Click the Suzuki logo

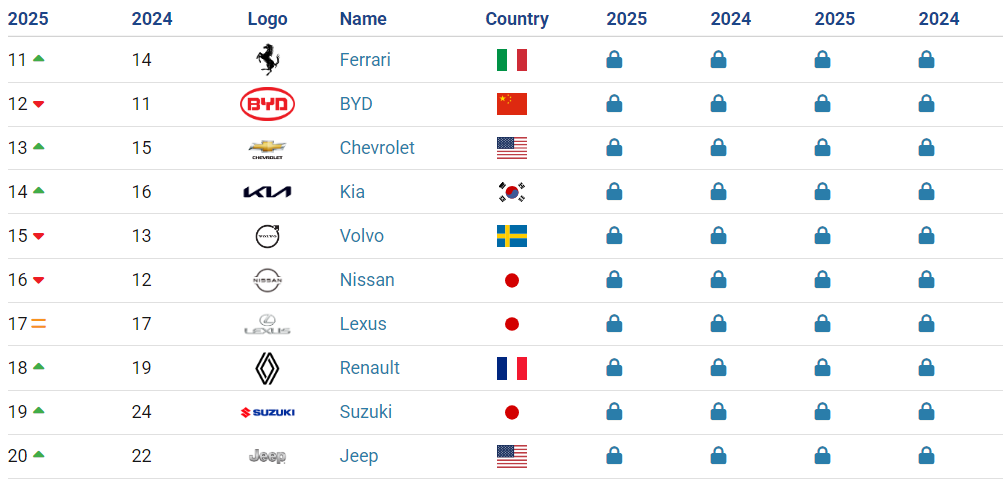(x=267, y=412)
